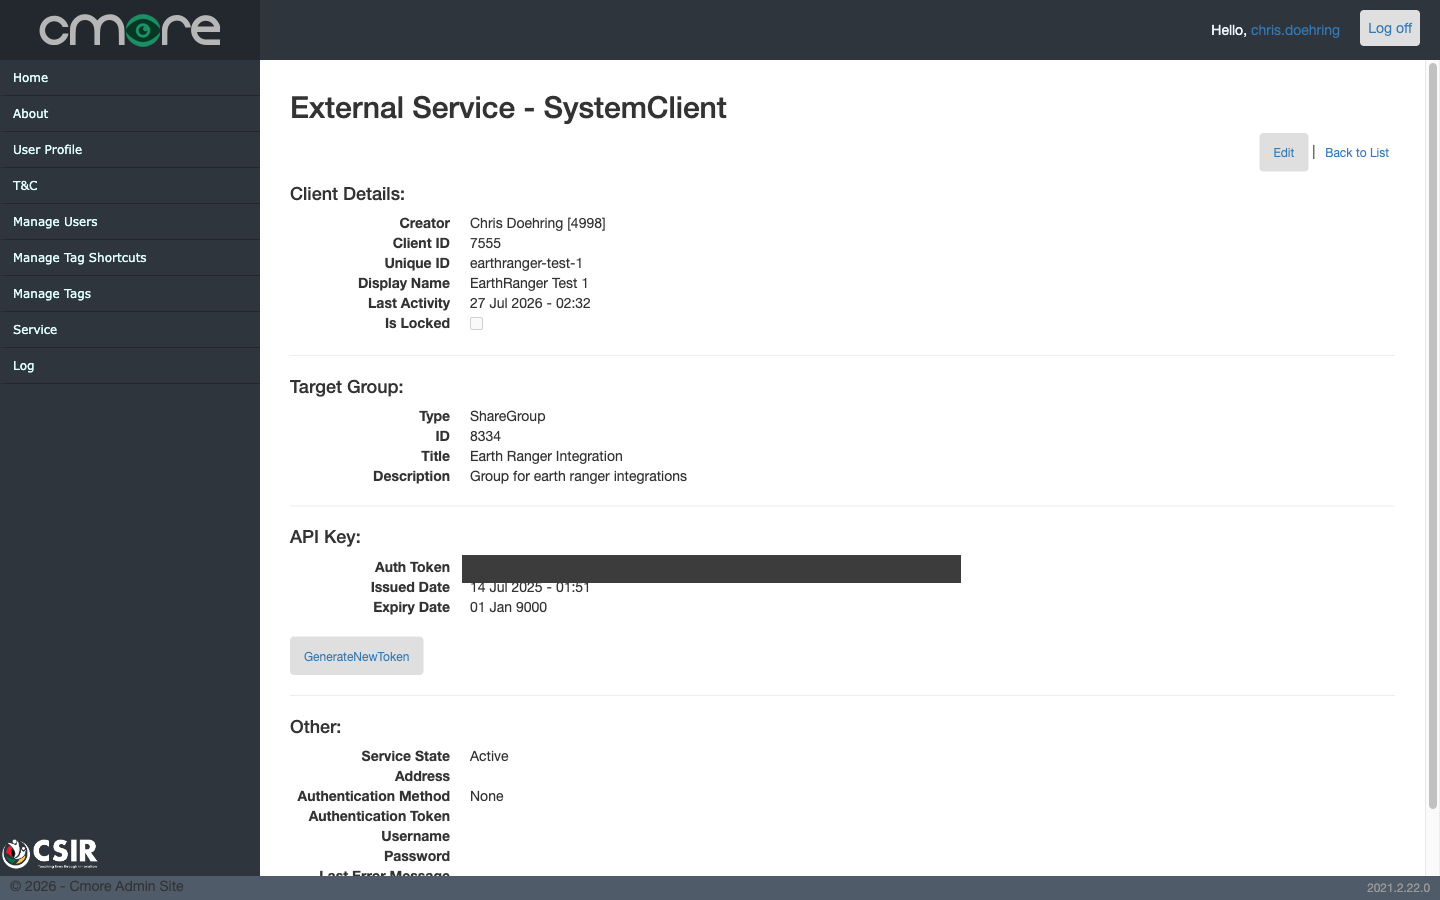The width and height of the screenshot is (1440, 900).
Task: Click Display Name value EarthRanger Test 1
Action: coord(529,283)
